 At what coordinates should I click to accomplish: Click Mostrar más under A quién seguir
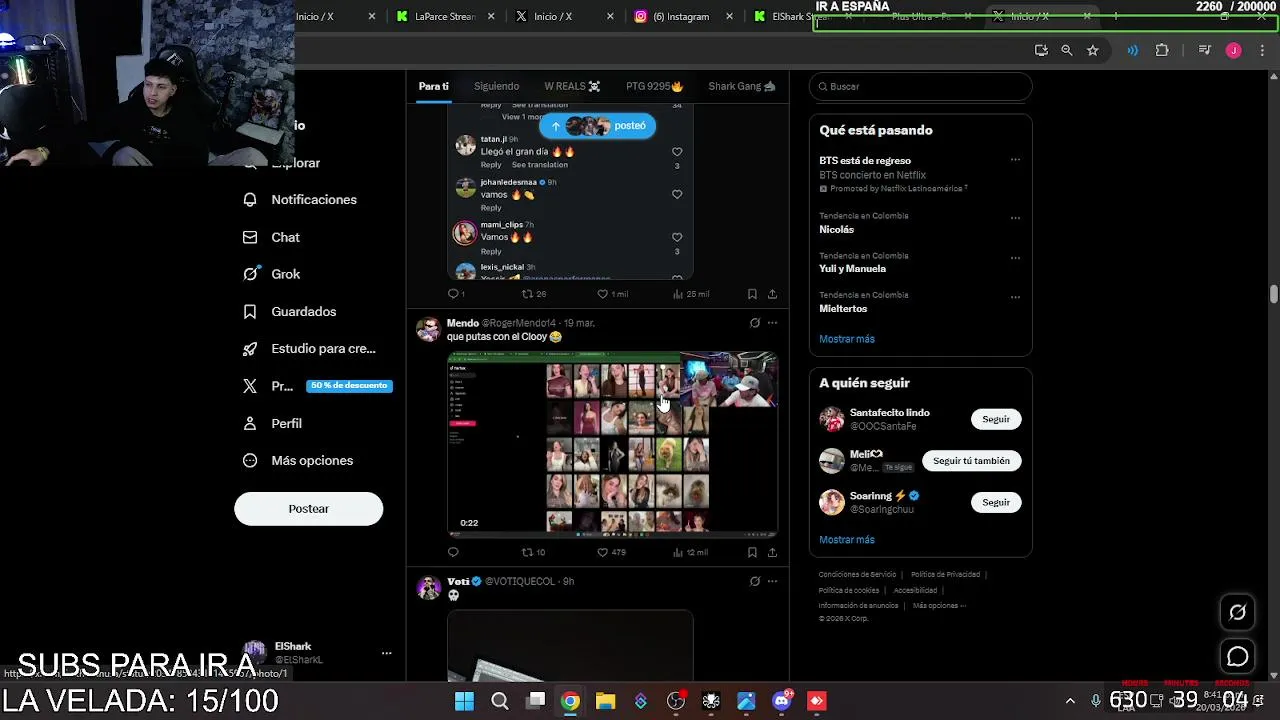[847, 540]
